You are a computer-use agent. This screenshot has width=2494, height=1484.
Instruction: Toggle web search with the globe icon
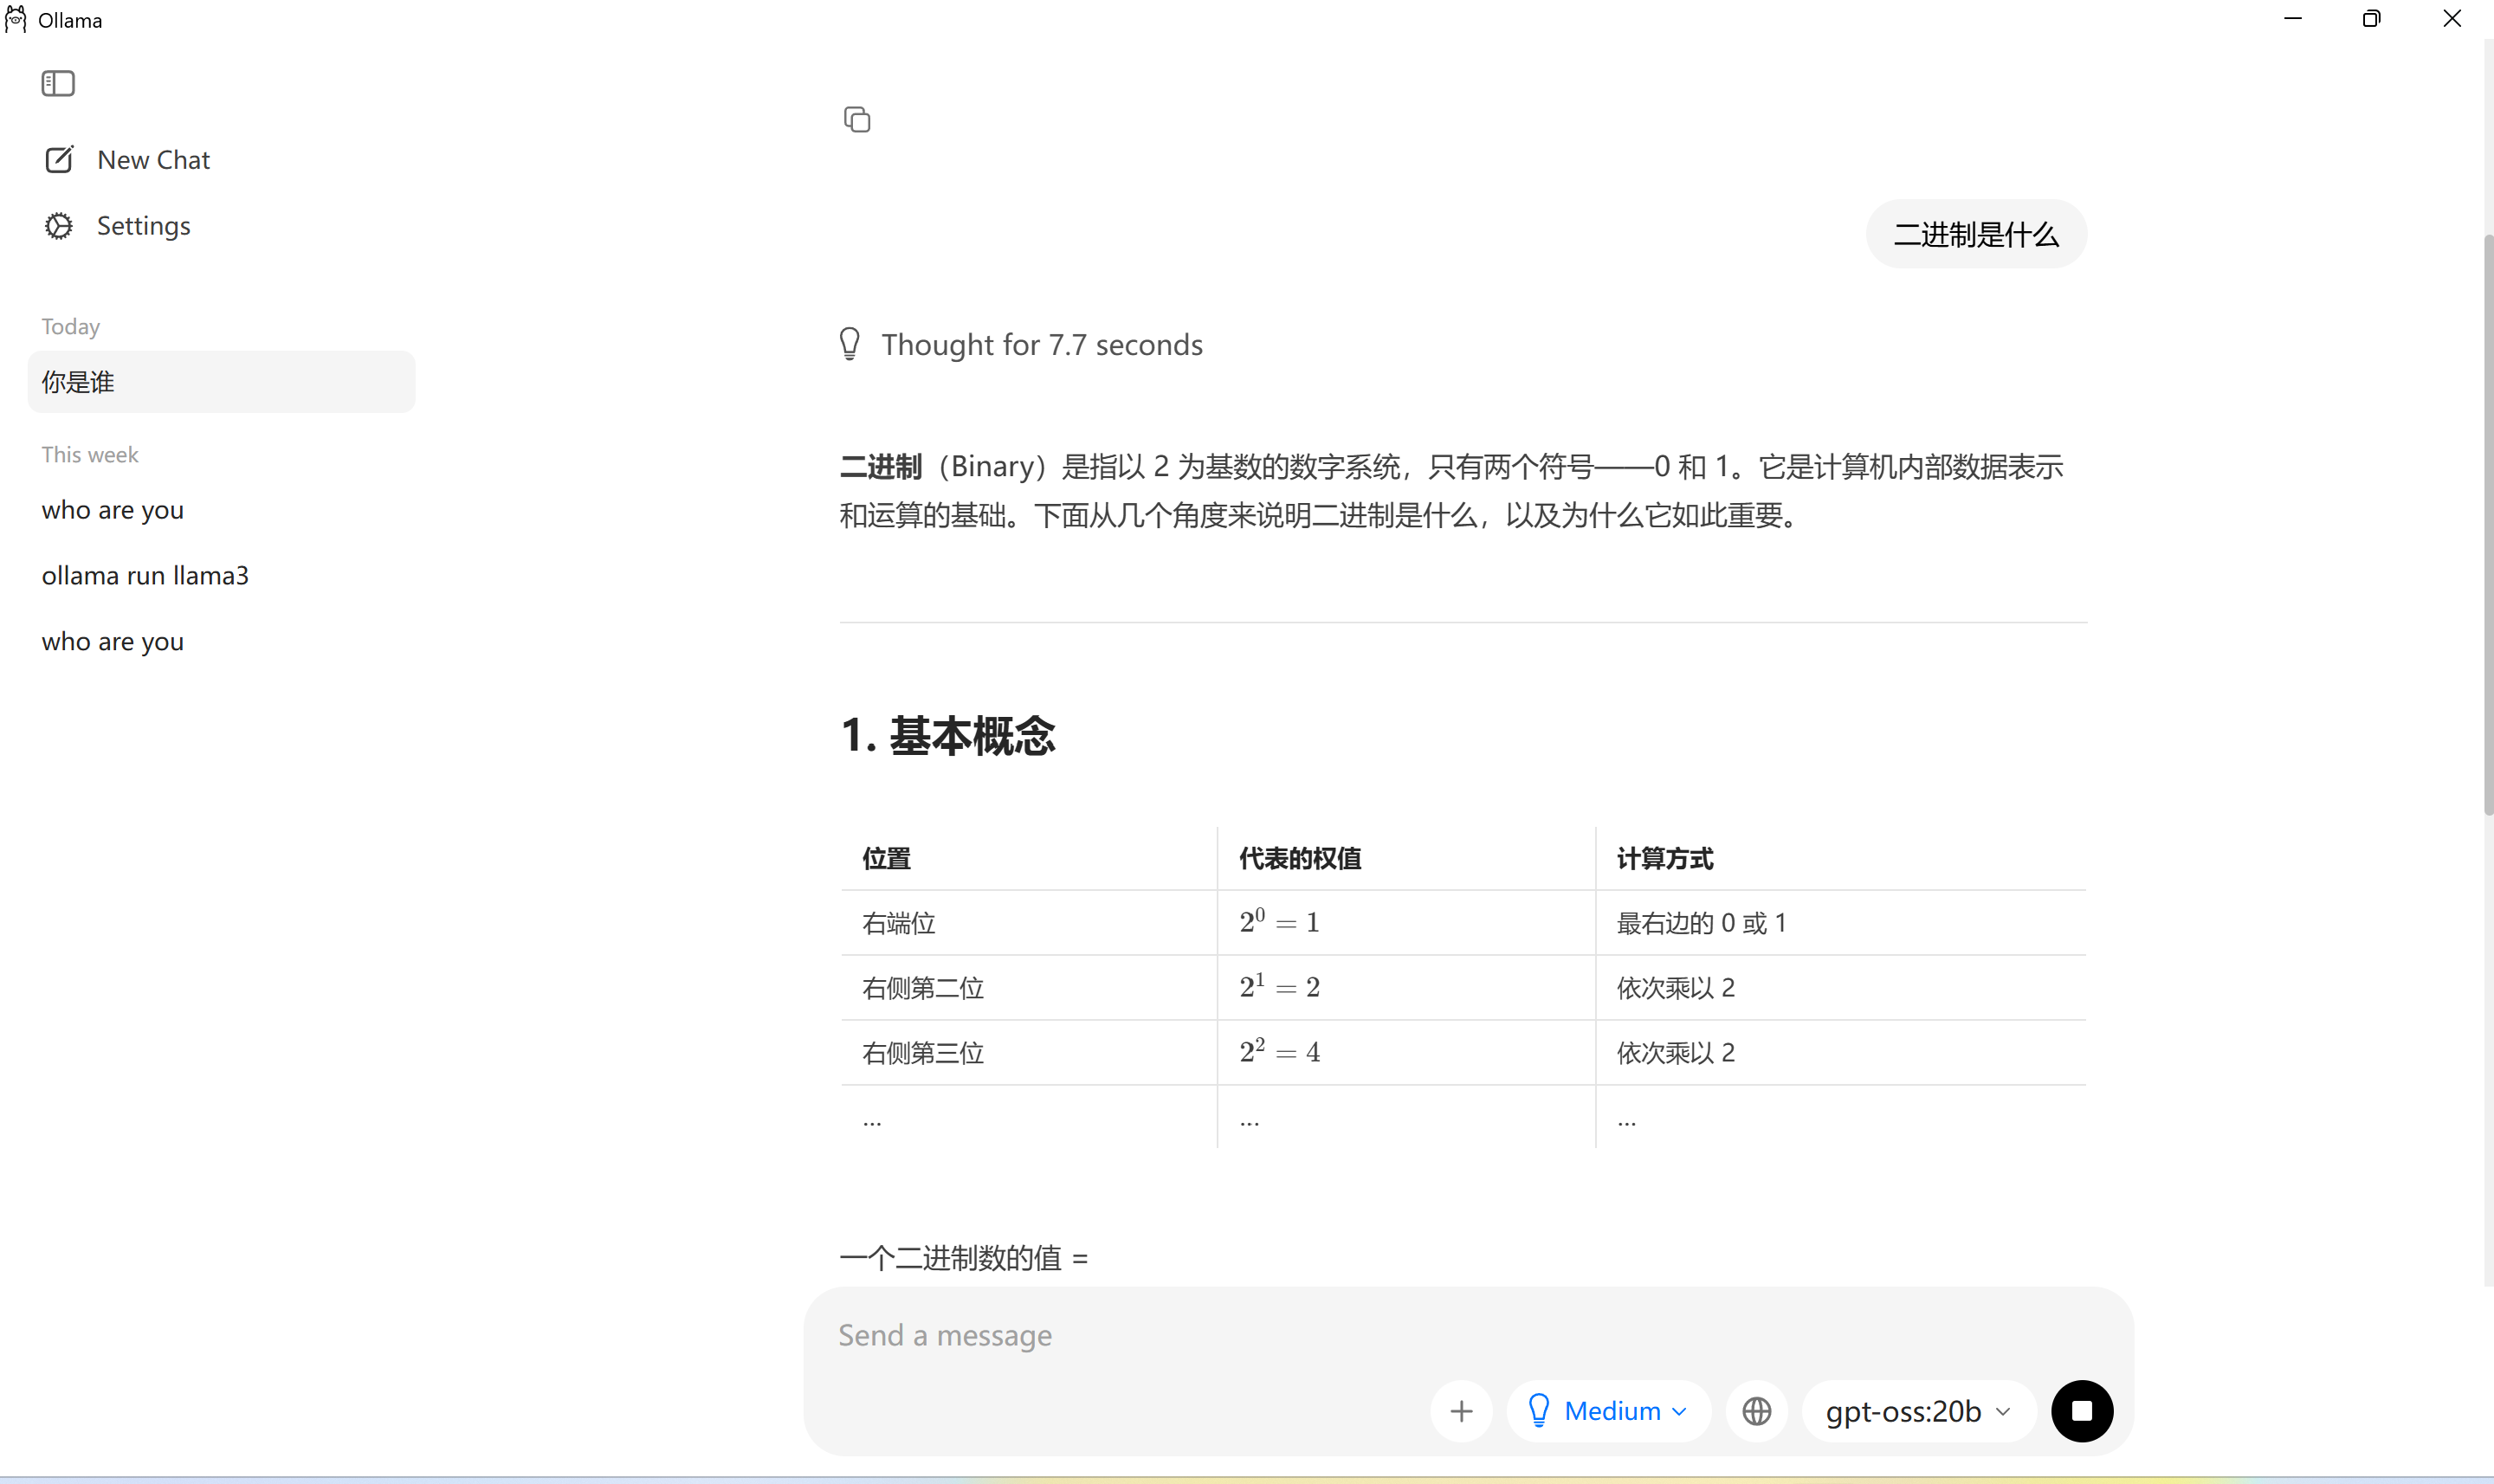(x=1757, y=1410)
